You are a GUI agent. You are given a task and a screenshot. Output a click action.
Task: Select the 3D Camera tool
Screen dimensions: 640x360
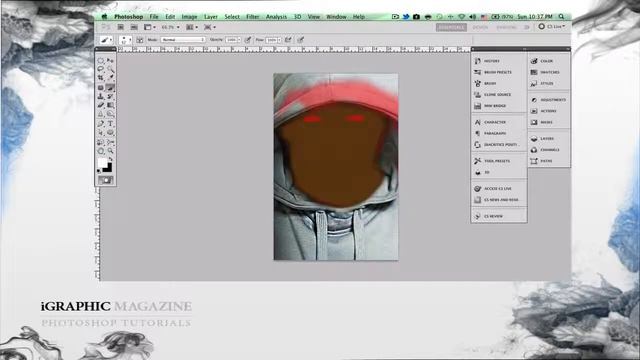click(x=110, y=142)
